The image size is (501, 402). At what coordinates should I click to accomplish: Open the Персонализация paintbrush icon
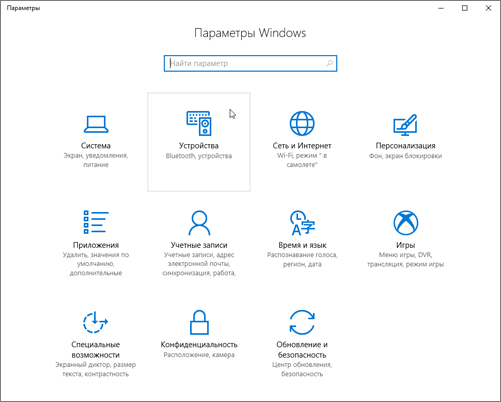click(405, 125)
